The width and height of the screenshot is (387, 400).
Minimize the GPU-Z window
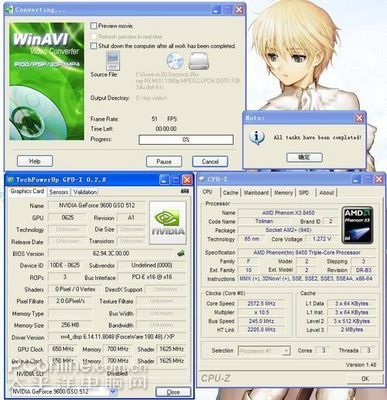164,180
